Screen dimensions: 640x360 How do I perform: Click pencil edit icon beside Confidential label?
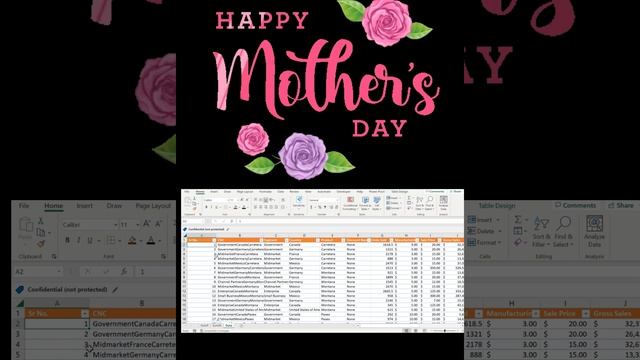pos(116,290)
